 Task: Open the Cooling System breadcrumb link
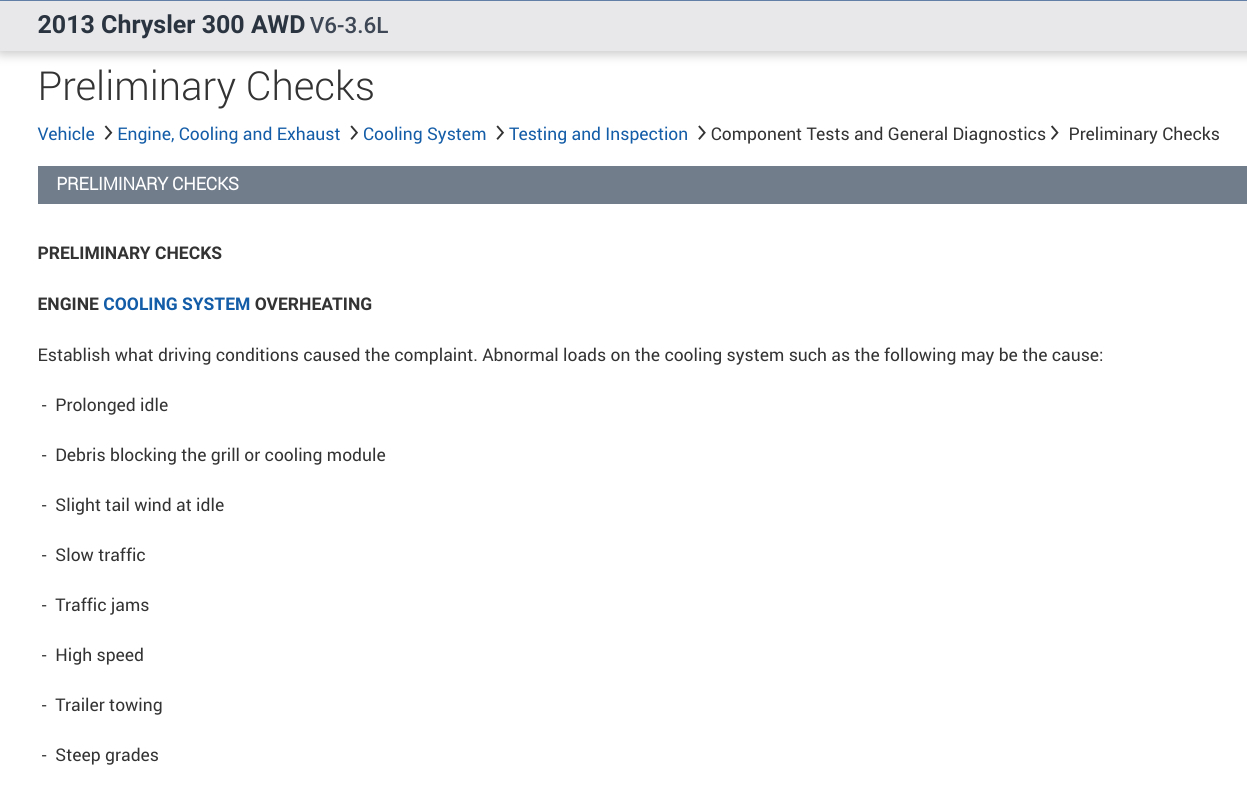coord(424,134)
